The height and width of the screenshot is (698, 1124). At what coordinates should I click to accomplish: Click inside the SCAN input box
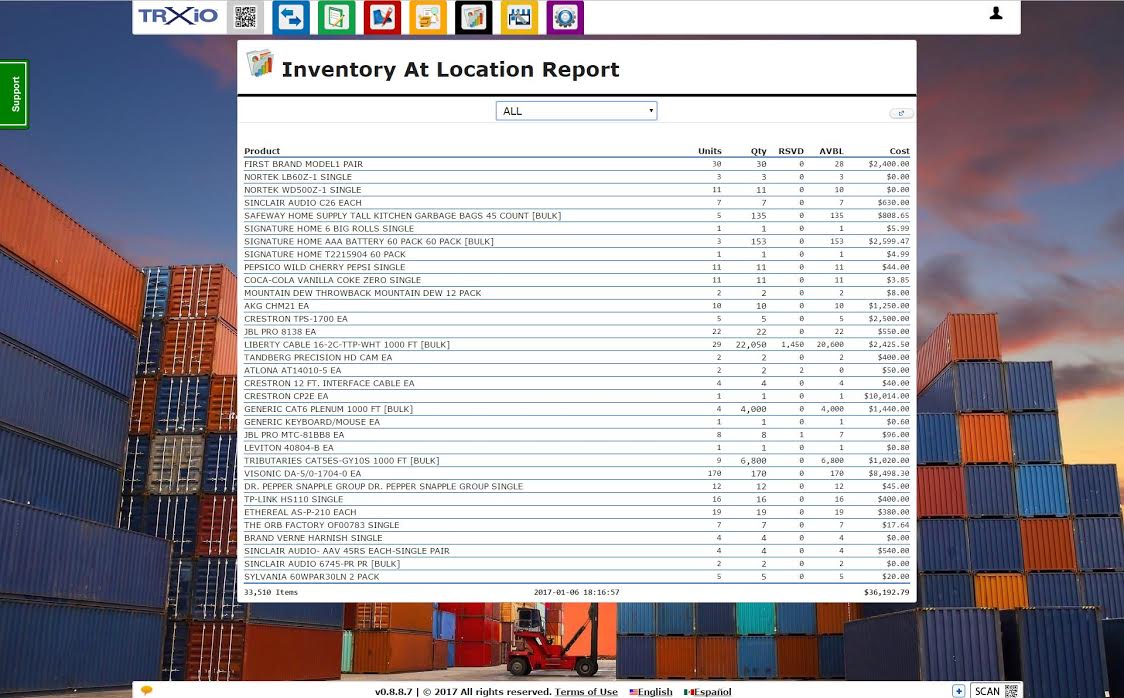tap(986, 691)
